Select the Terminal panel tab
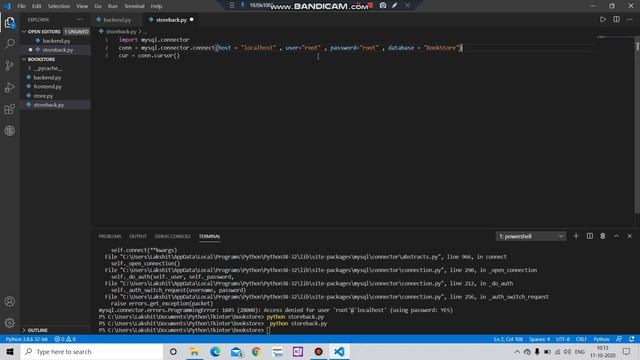Viewport: 640px width, 360px height. click(209, 236)
